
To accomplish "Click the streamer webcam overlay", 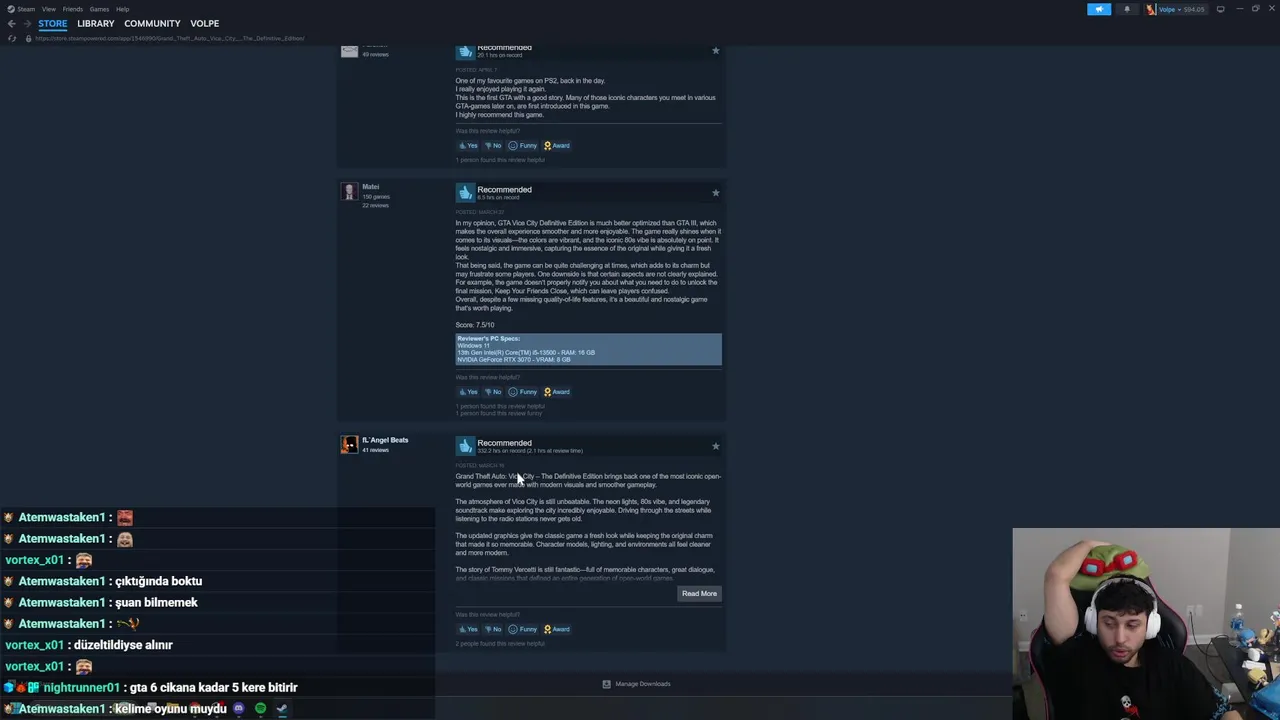I will 1146,624.
